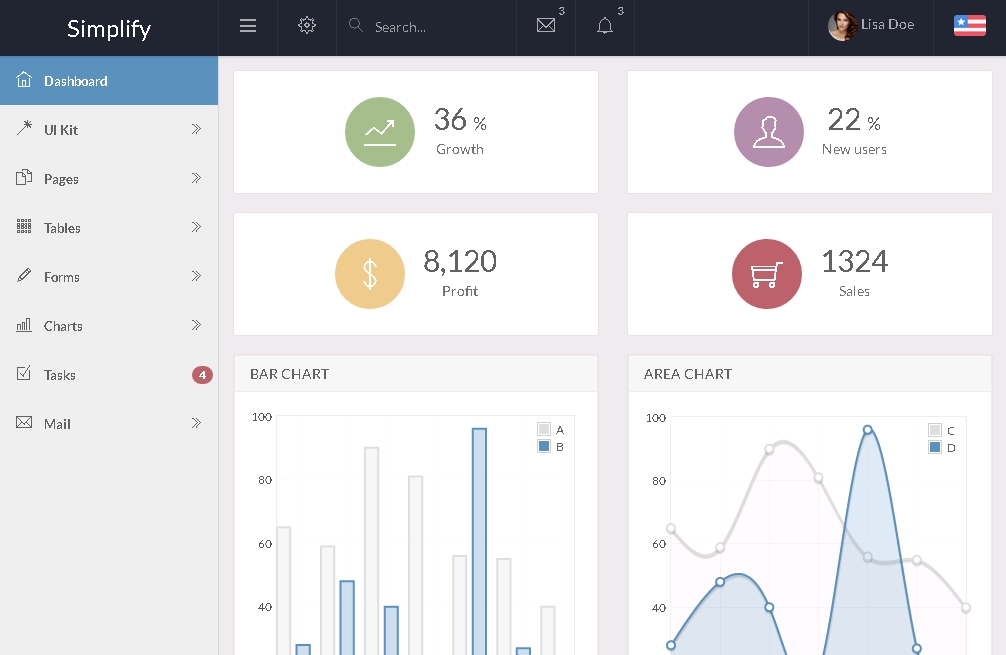Viewport: 1006px width, 655px height.
Task: Select the US flag language icon
Action: pyautogui.click(x=969, y=26)
